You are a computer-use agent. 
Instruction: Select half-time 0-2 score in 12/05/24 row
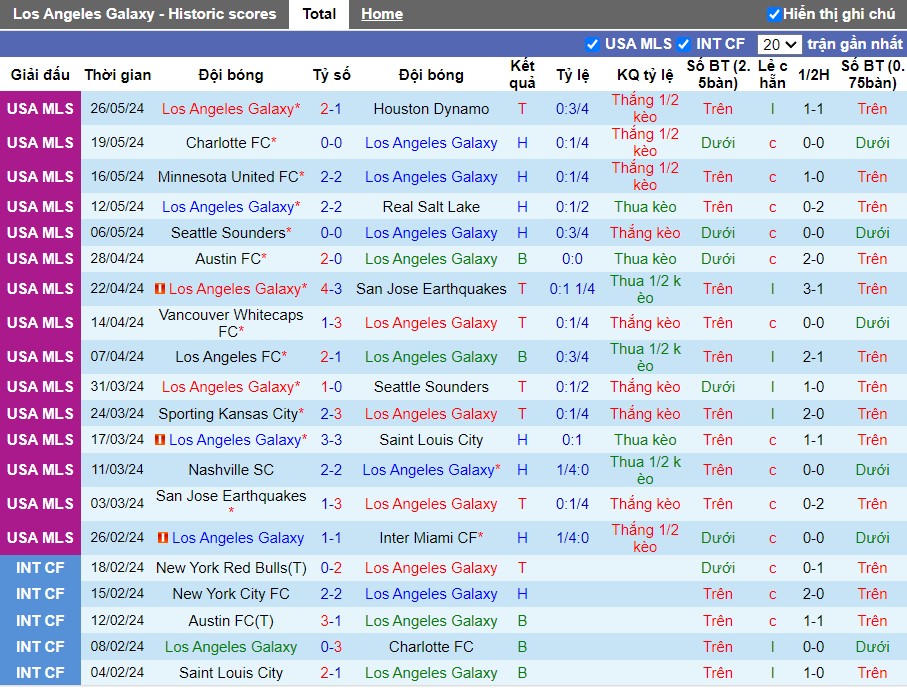click(813, 206)
